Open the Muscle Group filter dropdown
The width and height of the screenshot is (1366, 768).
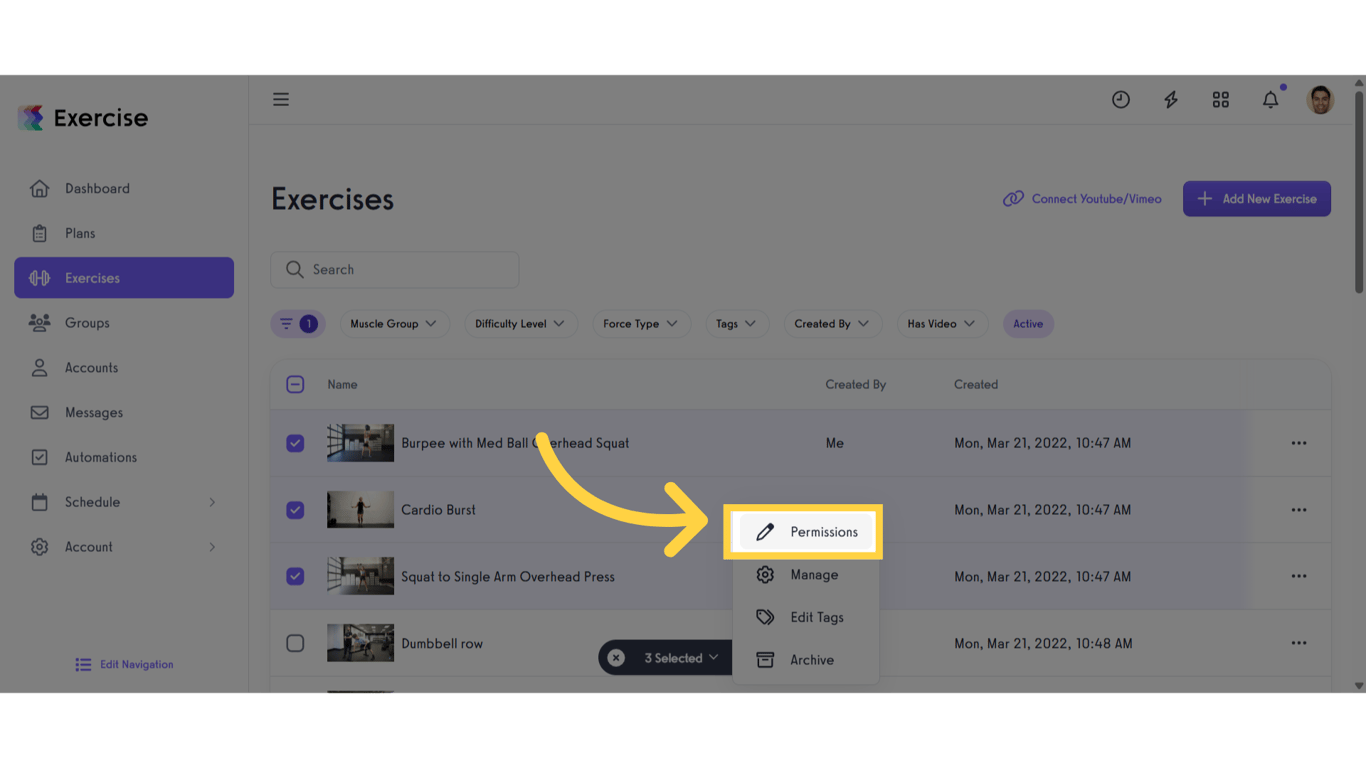point(394,323)
